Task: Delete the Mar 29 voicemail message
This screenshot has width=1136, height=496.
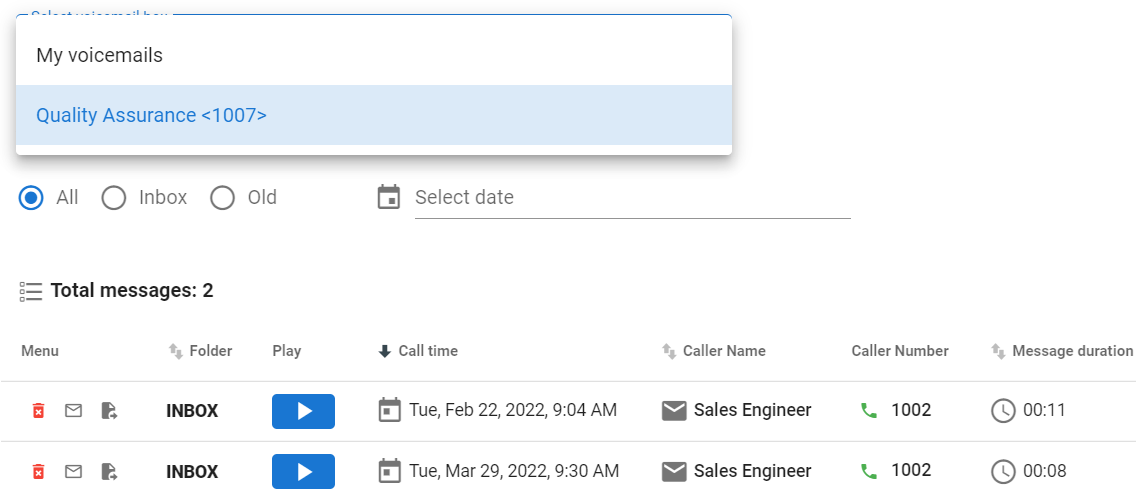Action: coord(38,471)
